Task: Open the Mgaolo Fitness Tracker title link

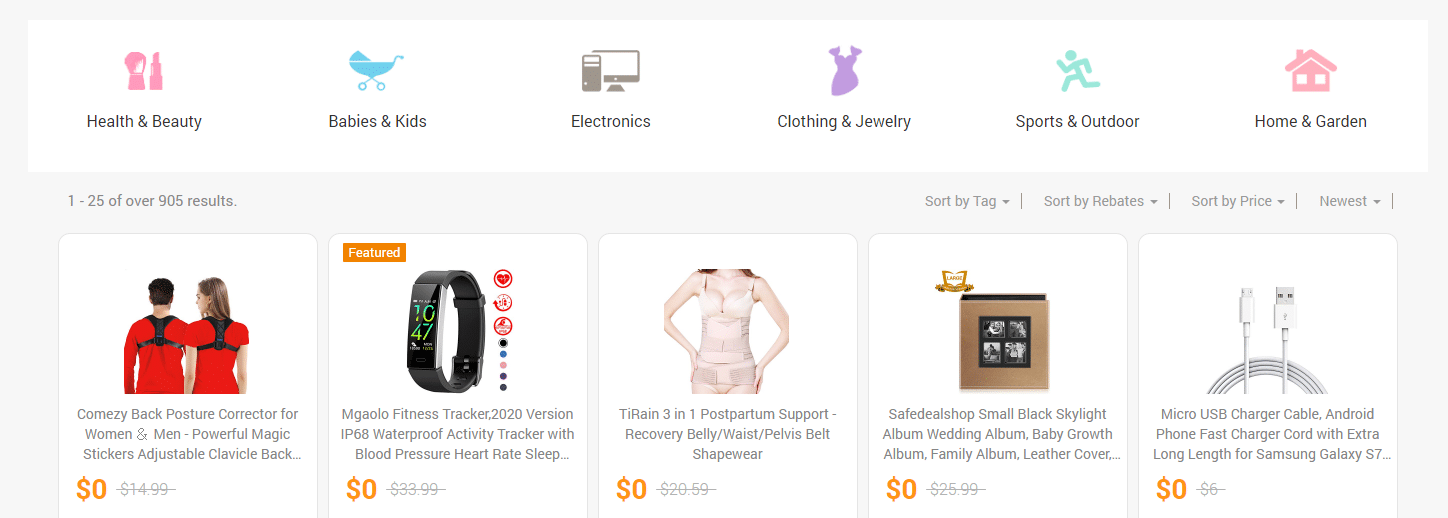Action: [x=458, y=434]
